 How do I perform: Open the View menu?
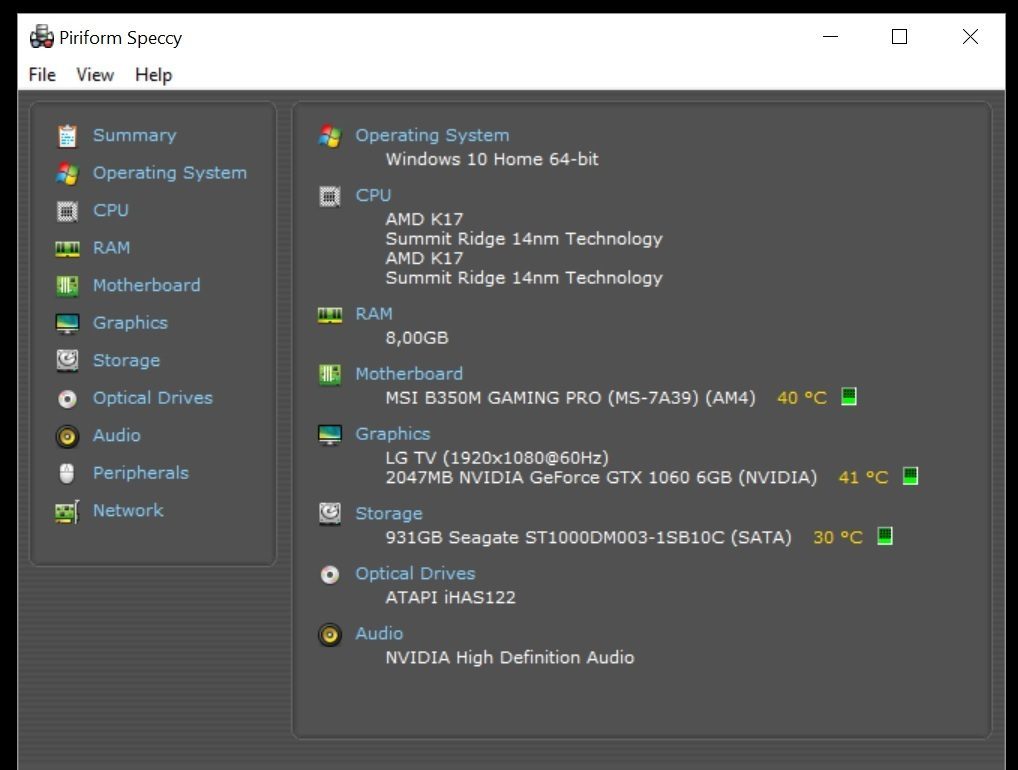click(95, 75)
